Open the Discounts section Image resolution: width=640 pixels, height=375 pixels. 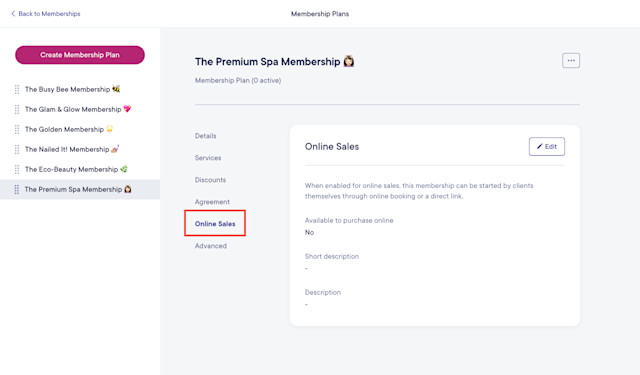click(x=210, y=180)
